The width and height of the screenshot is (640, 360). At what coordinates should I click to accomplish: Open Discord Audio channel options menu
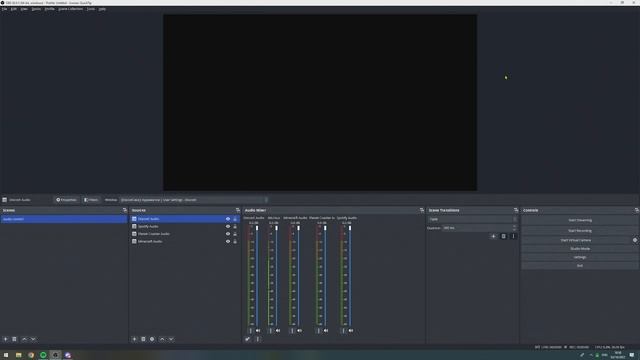pos(250,331)
